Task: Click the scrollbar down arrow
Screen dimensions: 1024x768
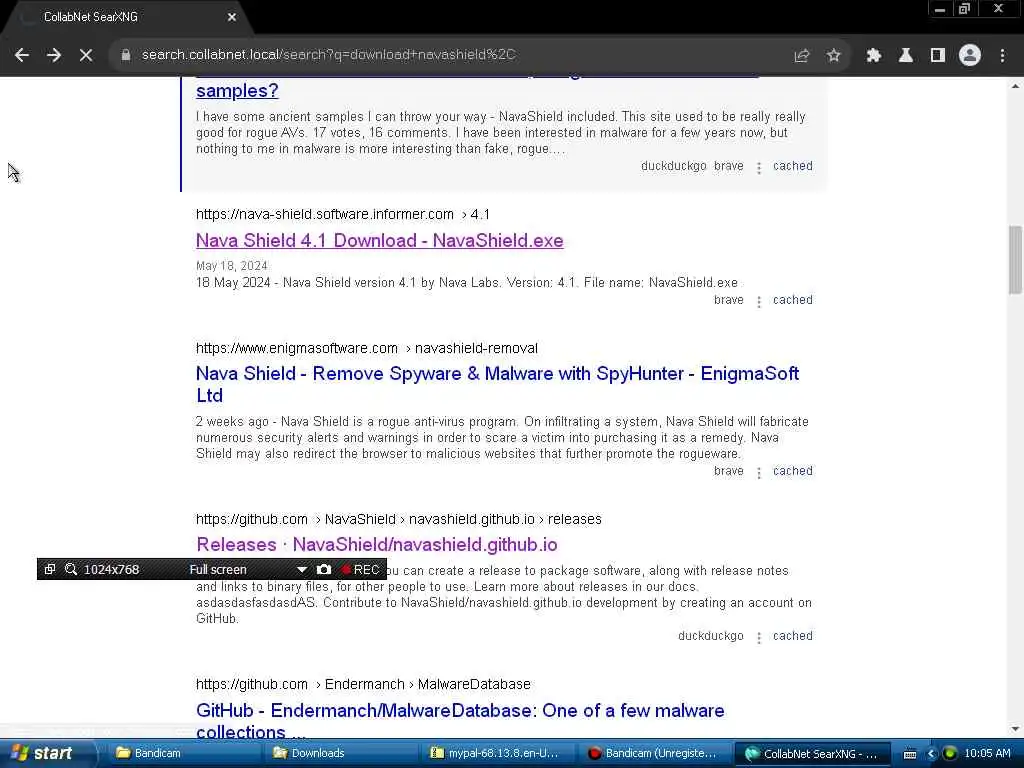Action: pyautogui.click(x=1015, y=729)
